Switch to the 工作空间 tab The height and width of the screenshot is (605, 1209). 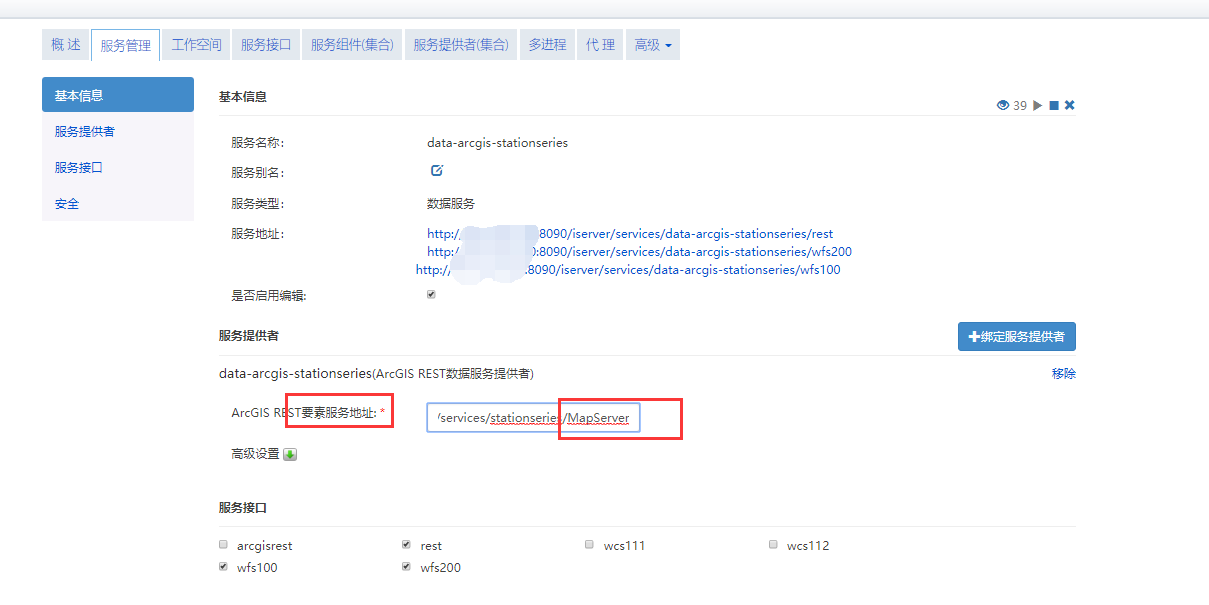(195, 44)
